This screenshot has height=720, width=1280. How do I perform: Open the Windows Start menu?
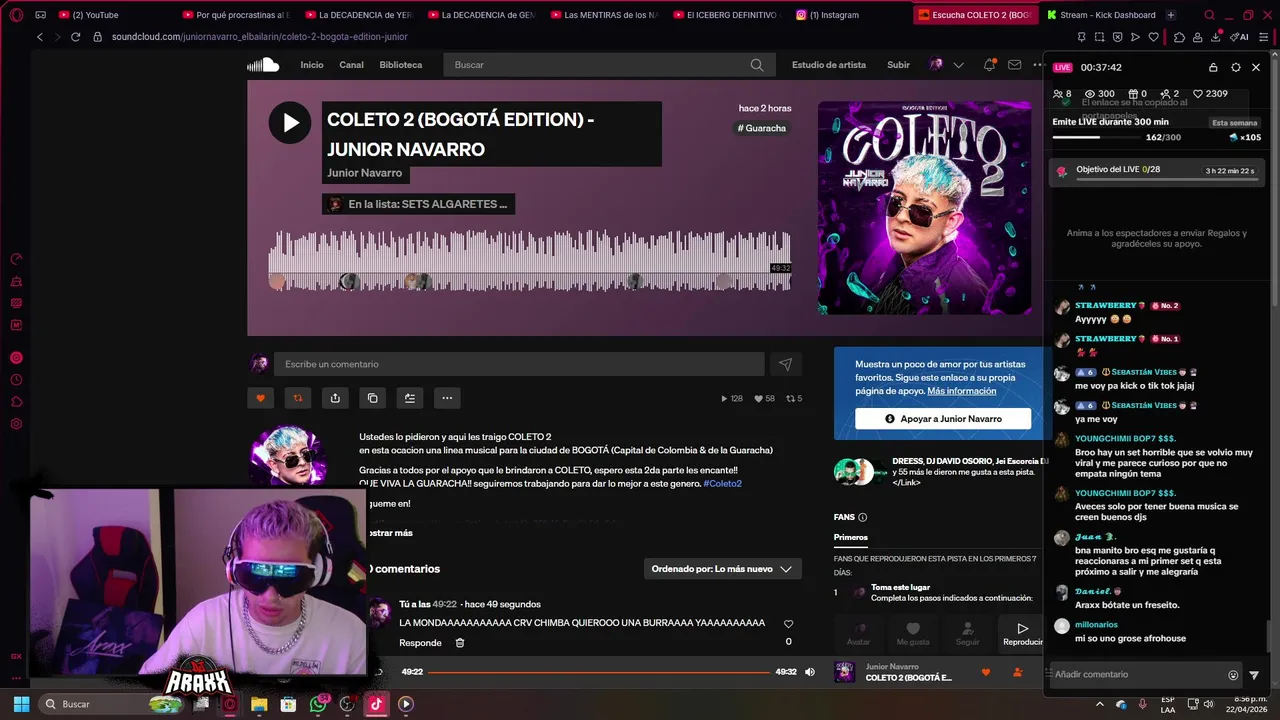point(21,704)
